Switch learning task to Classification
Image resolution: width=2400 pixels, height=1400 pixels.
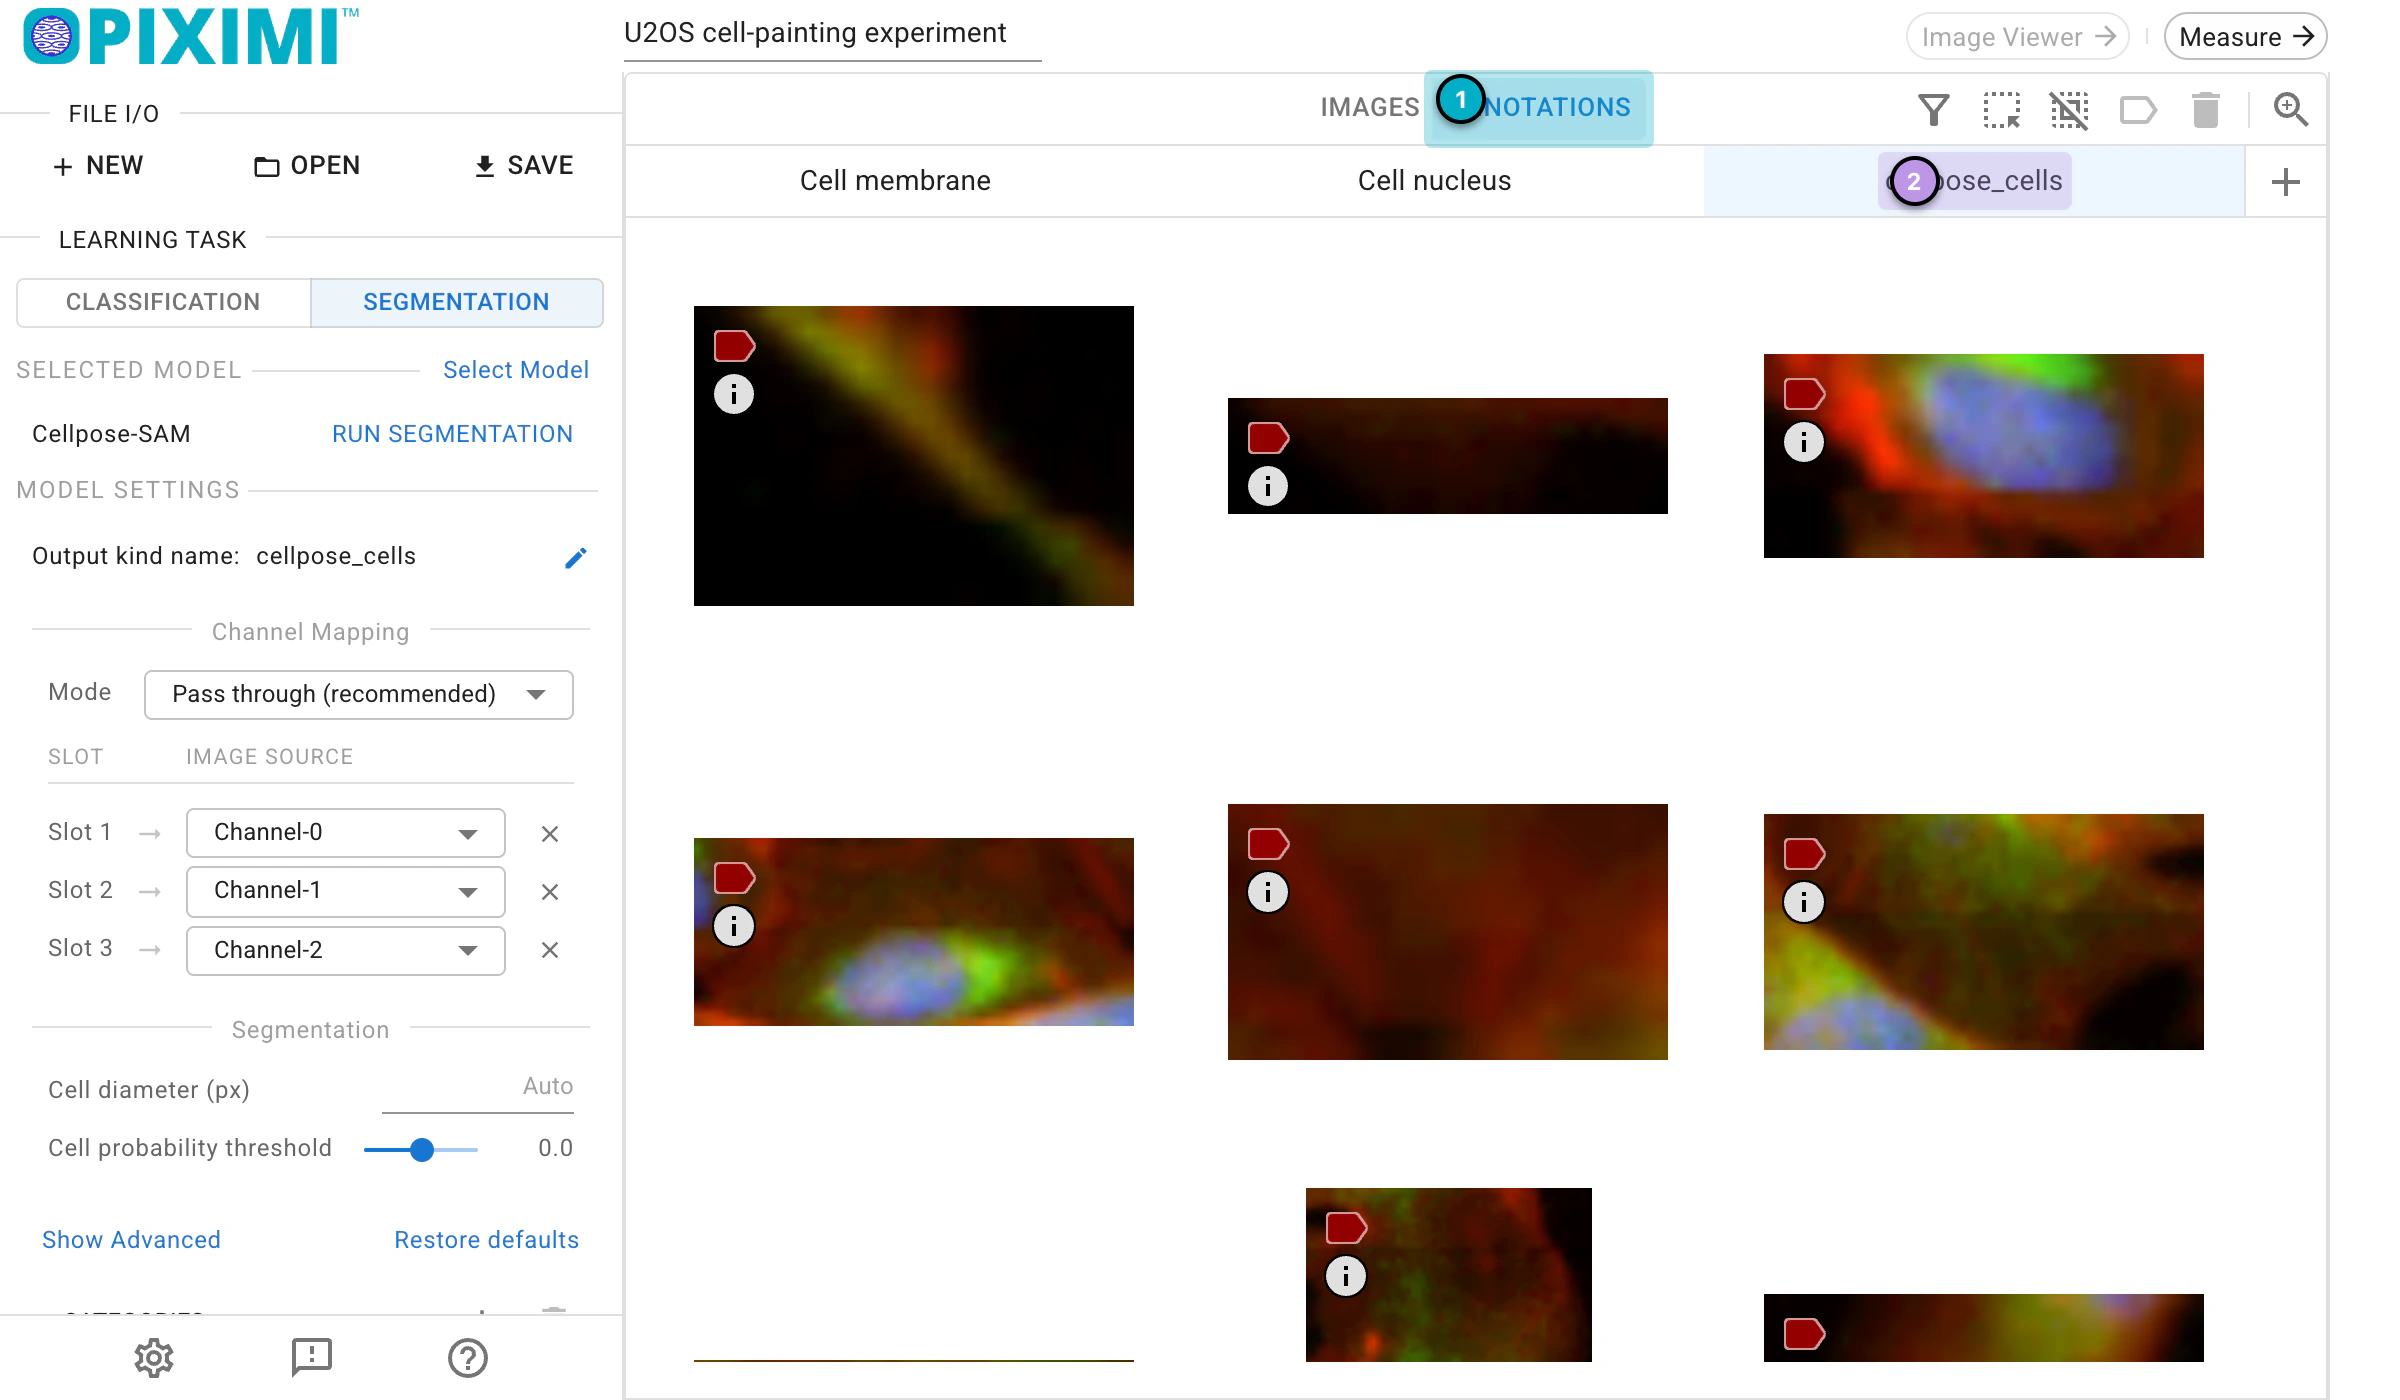pyautogui.click(x=163, y=302)
